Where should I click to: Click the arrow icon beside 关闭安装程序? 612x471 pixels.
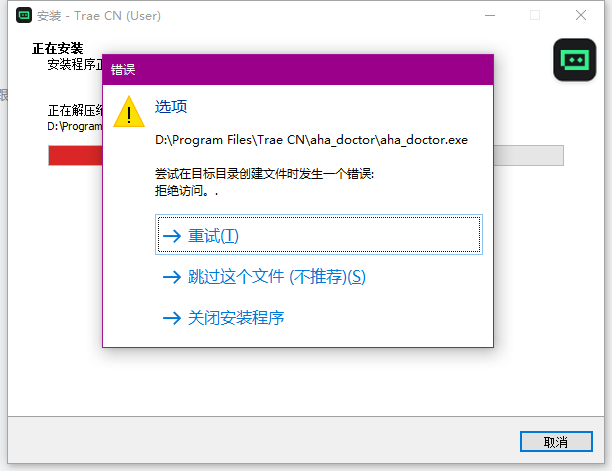(x=171, y=318)
